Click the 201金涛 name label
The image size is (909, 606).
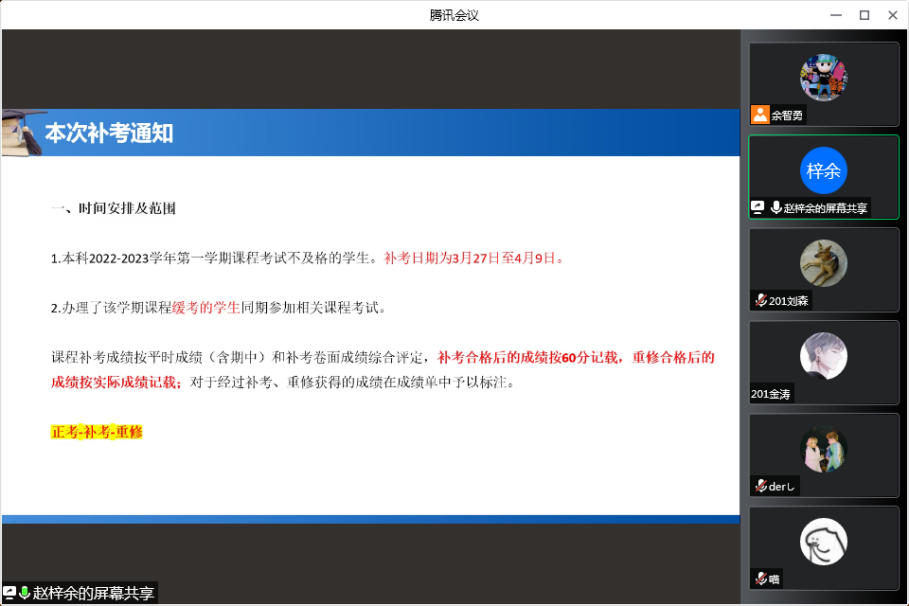pyautogui.click(x=771, y=394)
